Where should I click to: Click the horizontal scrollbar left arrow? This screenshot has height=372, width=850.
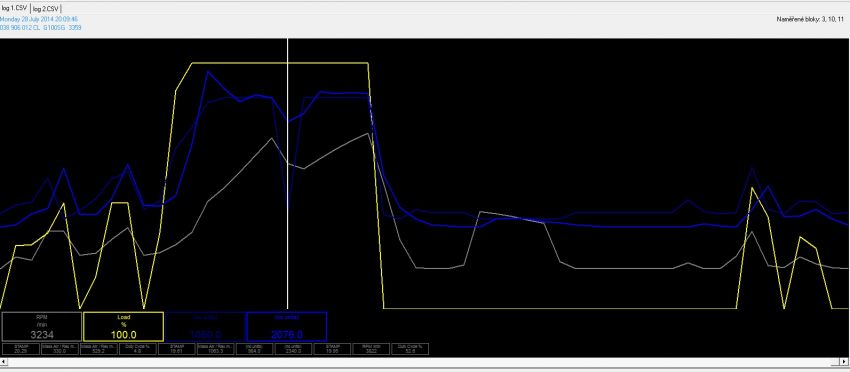click(4, 362)
